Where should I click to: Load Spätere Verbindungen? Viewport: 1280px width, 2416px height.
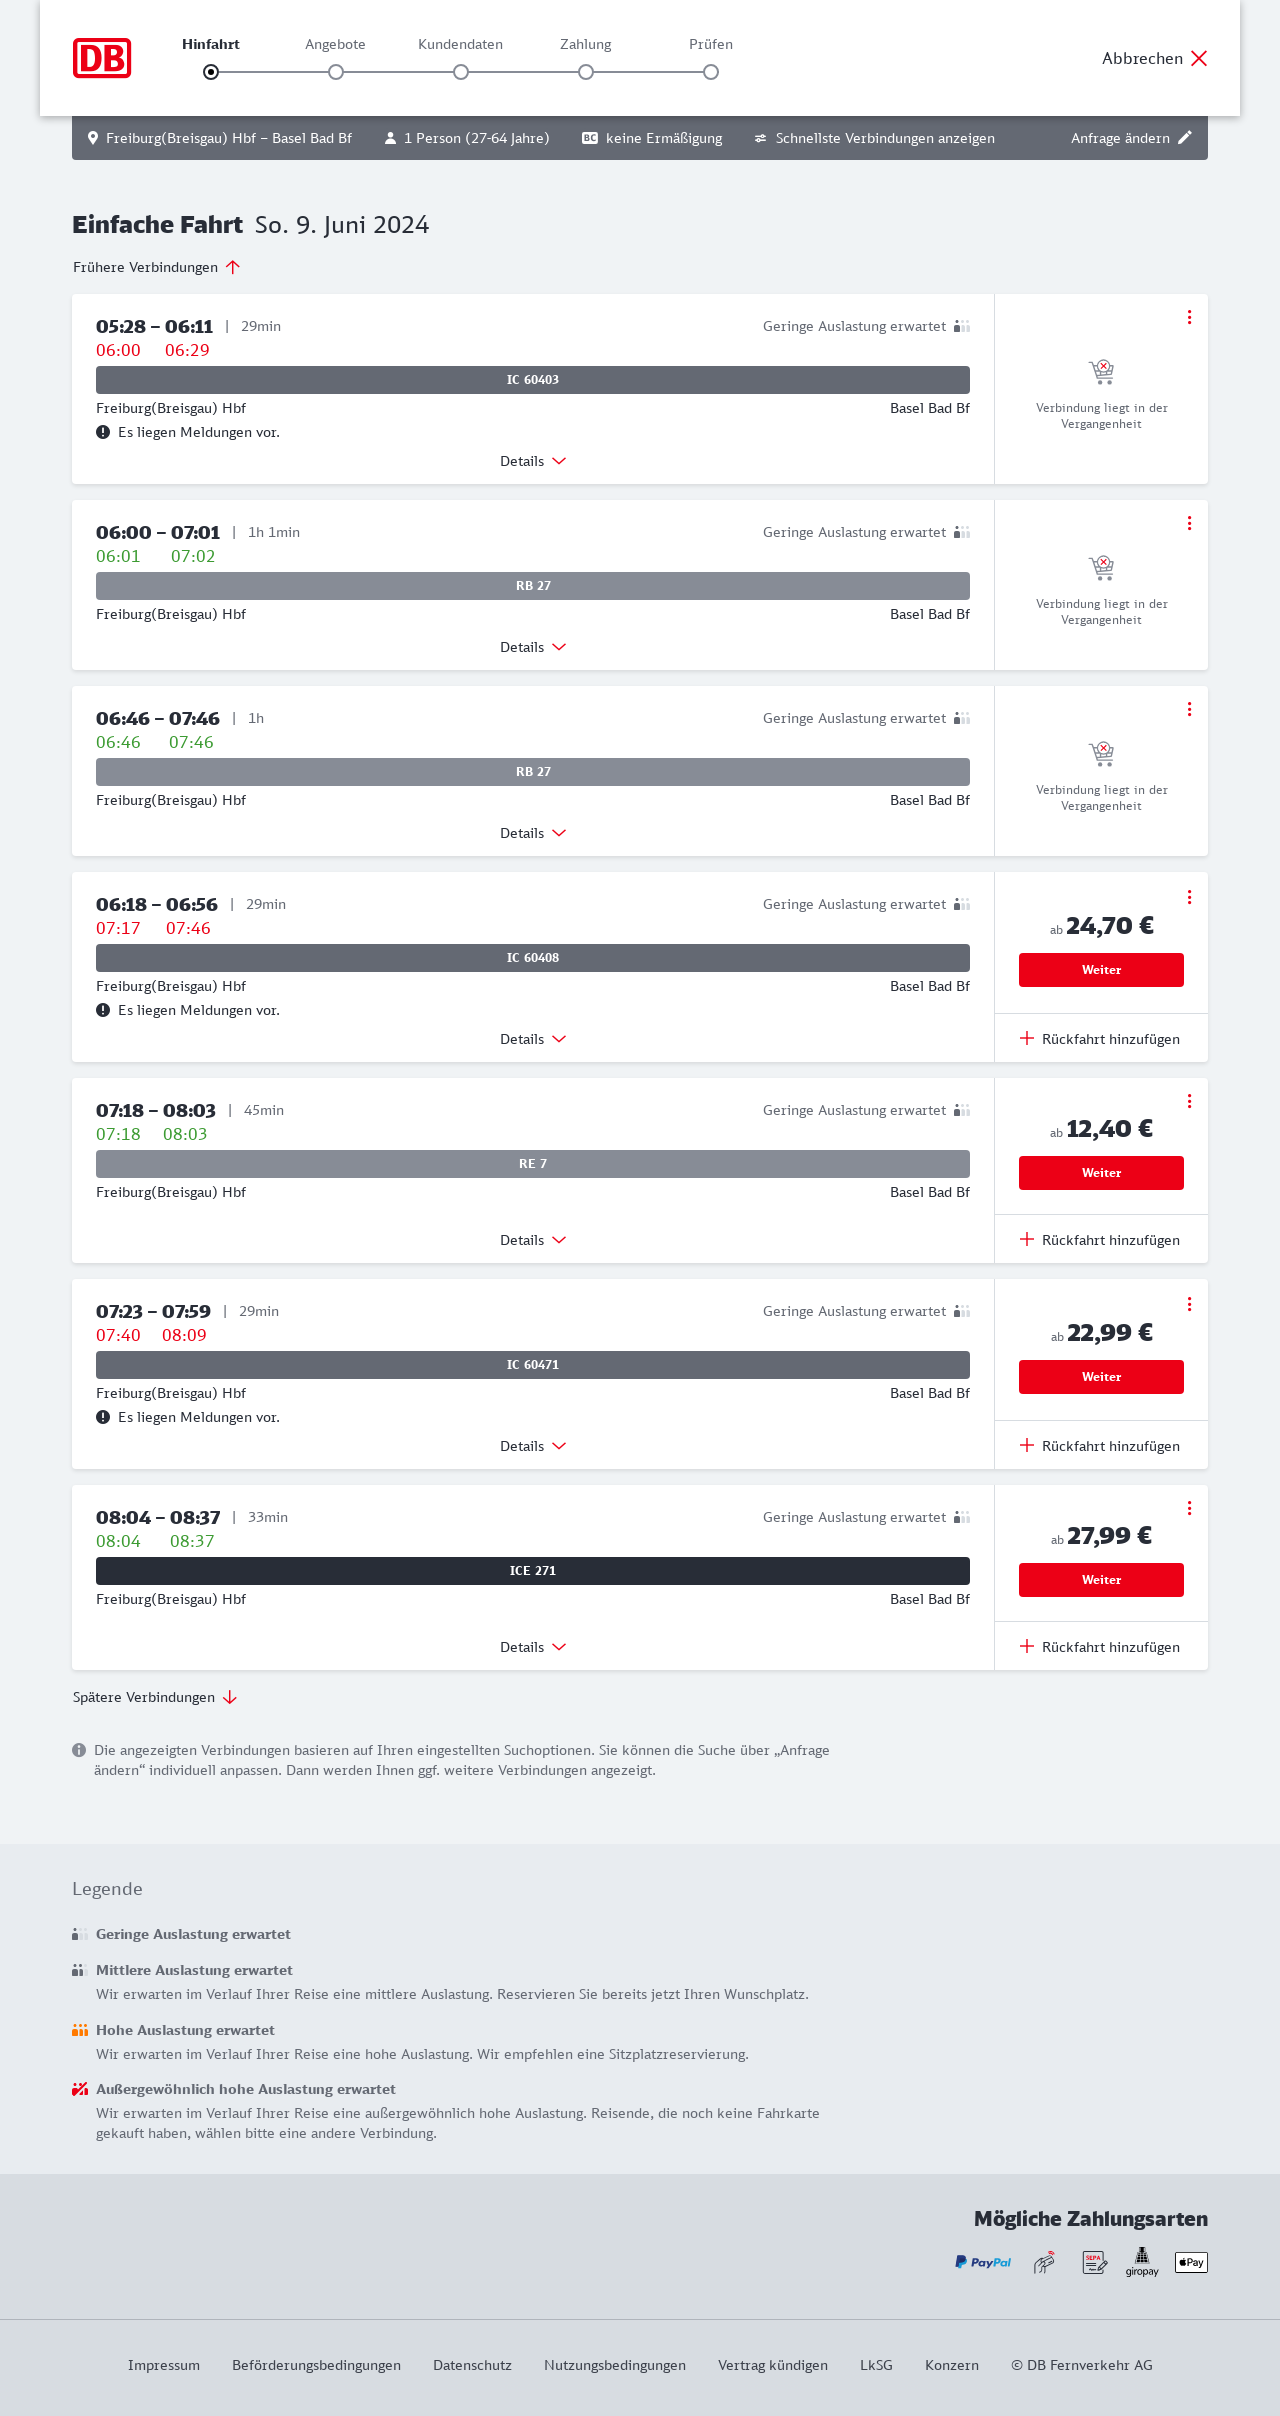tap(155, 1697)
